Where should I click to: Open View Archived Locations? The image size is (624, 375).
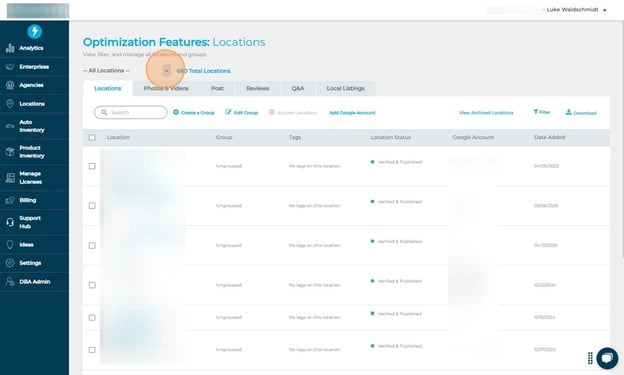pos(486,113)
